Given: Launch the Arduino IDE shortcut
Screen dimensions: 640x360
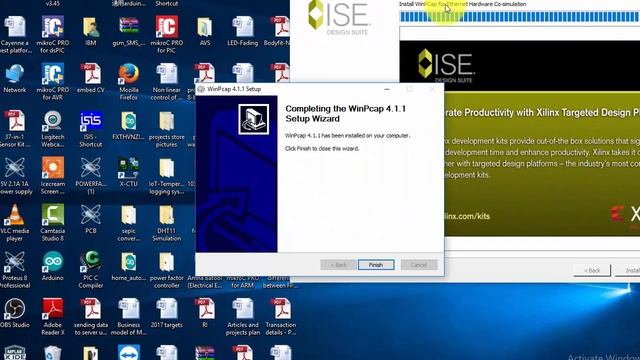Looking at the screenshot, I should coord(53,267).
